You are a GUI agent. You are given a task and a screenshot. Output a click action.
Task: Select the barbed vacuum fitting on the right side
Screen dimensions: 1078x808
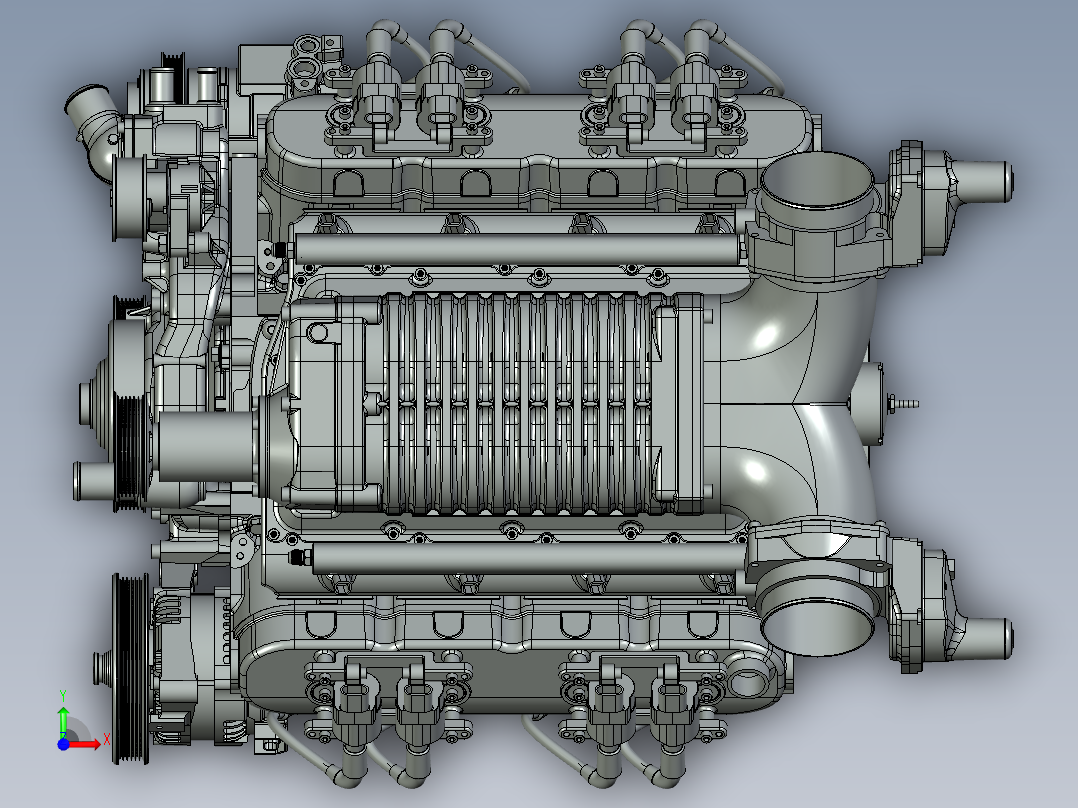click(x=903, y=404)
